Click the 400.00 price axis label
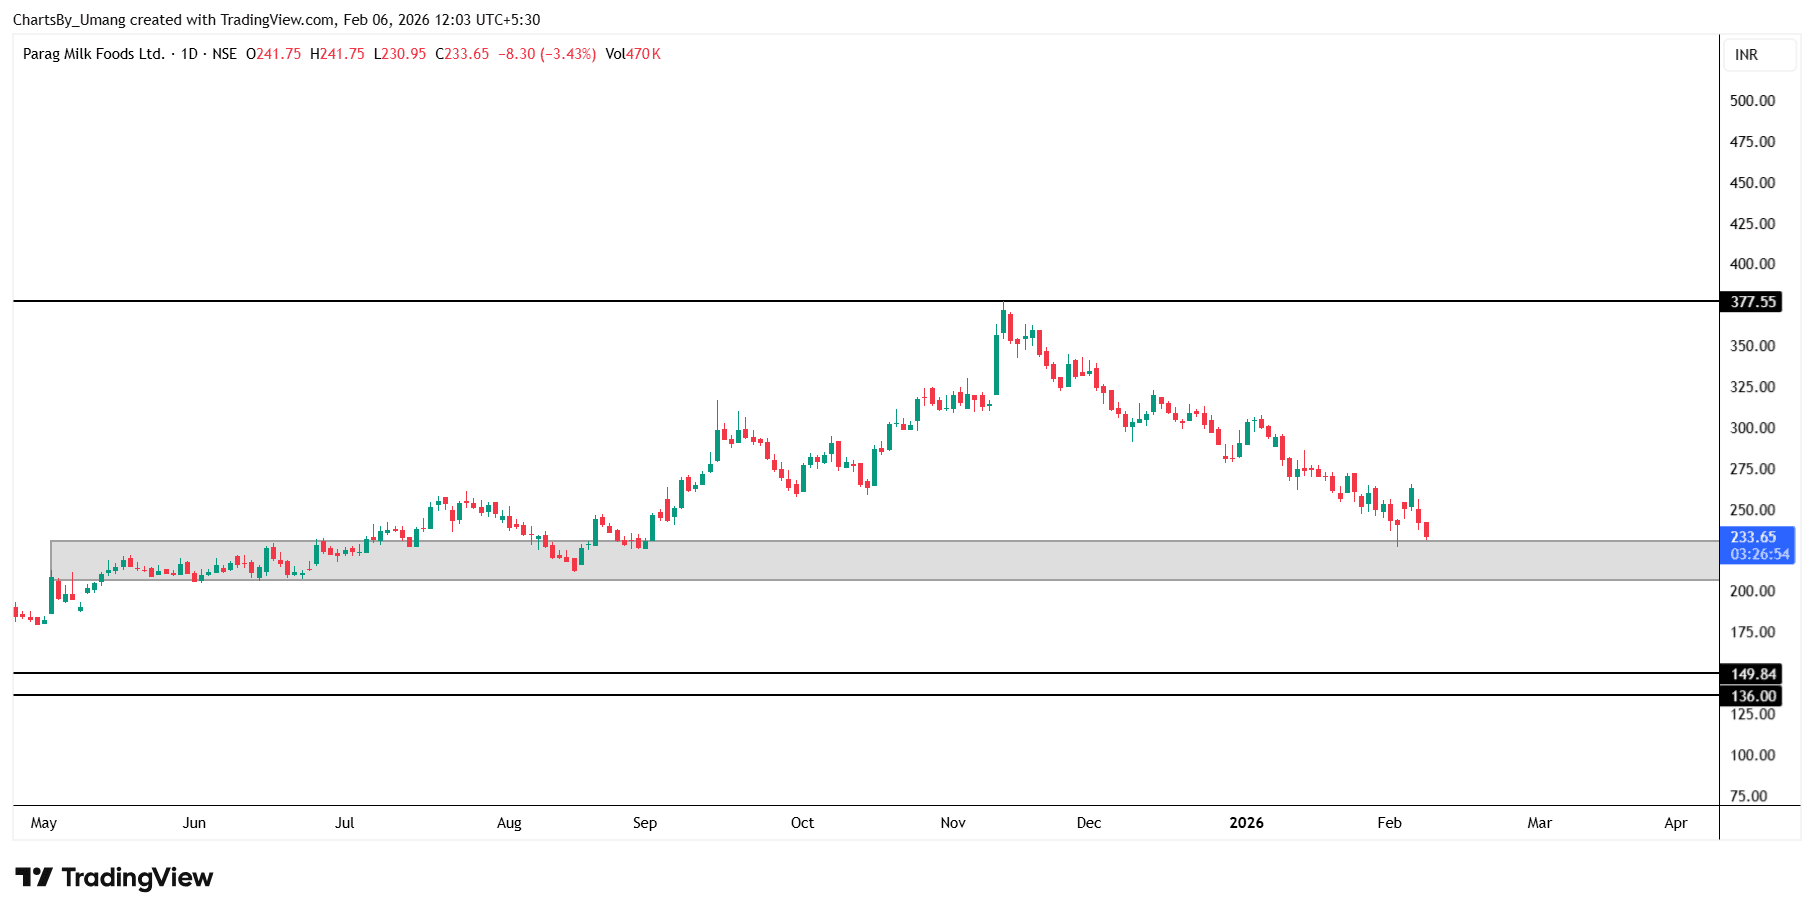Screen dimensions: 1814x915 pyautogui.click(x=1752, y=264)
